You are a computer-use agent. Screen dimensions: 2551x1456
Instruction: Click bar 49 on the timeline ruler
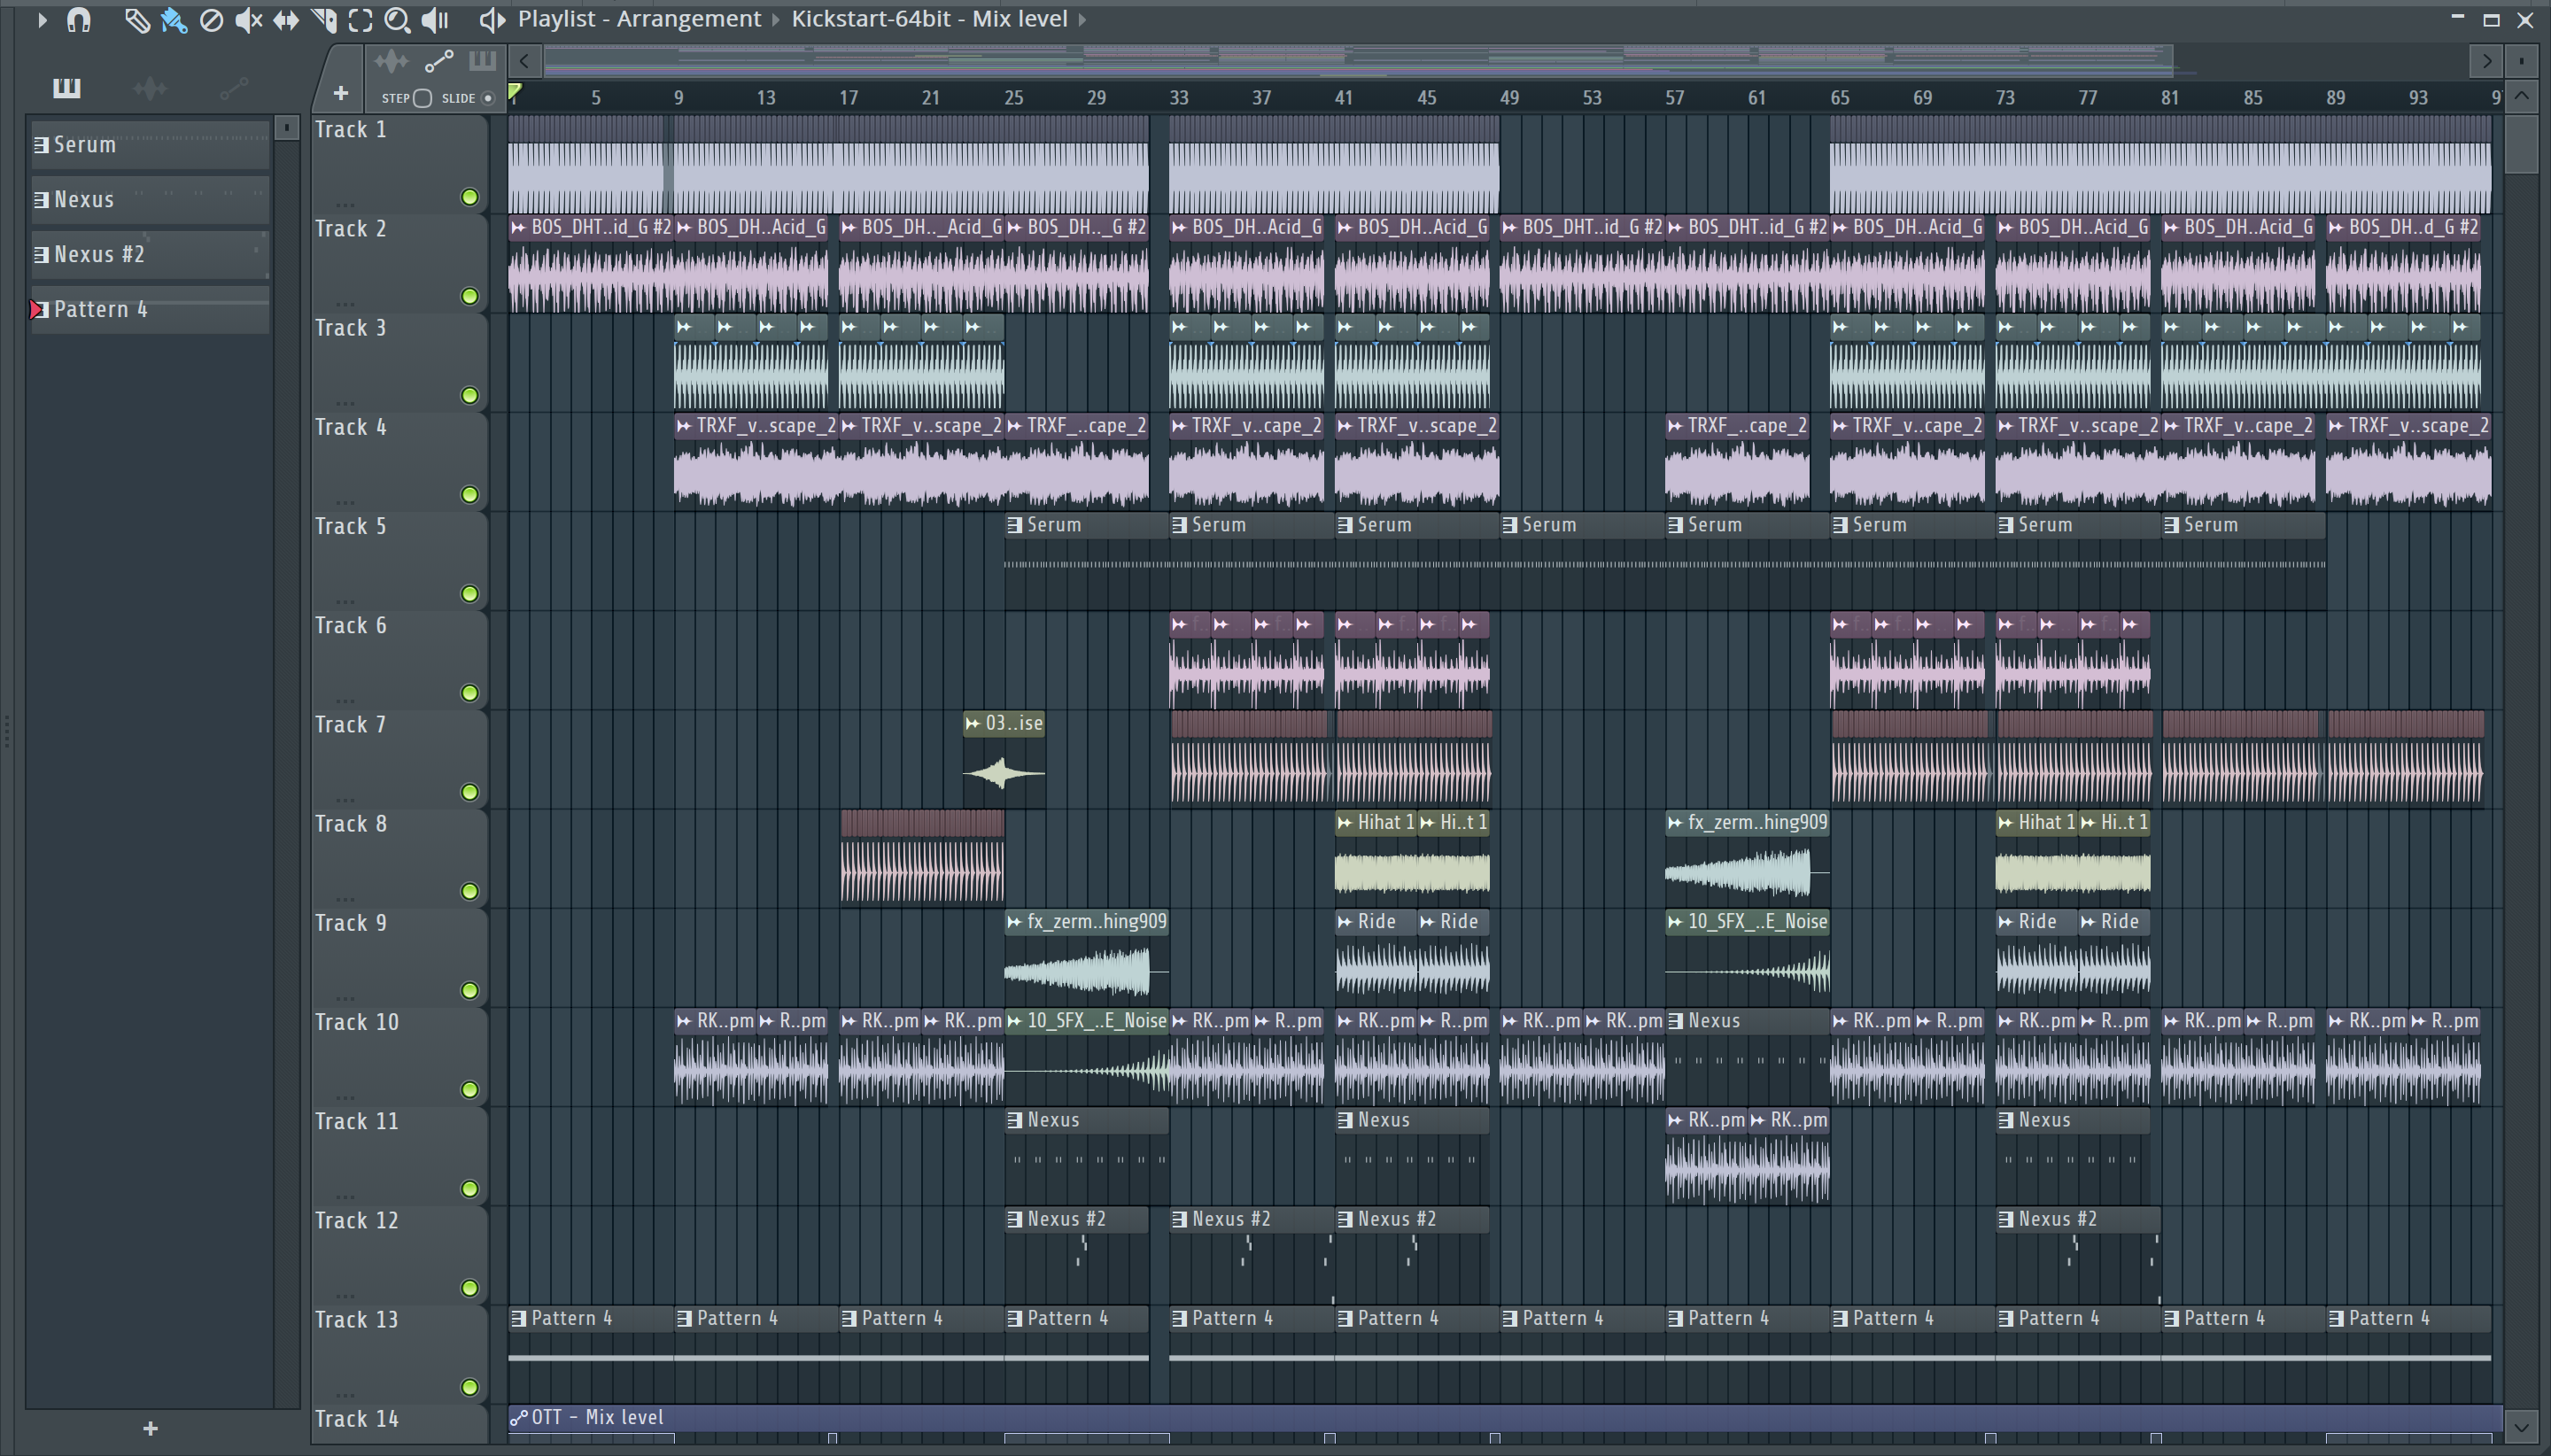[x=1509, y=98]
